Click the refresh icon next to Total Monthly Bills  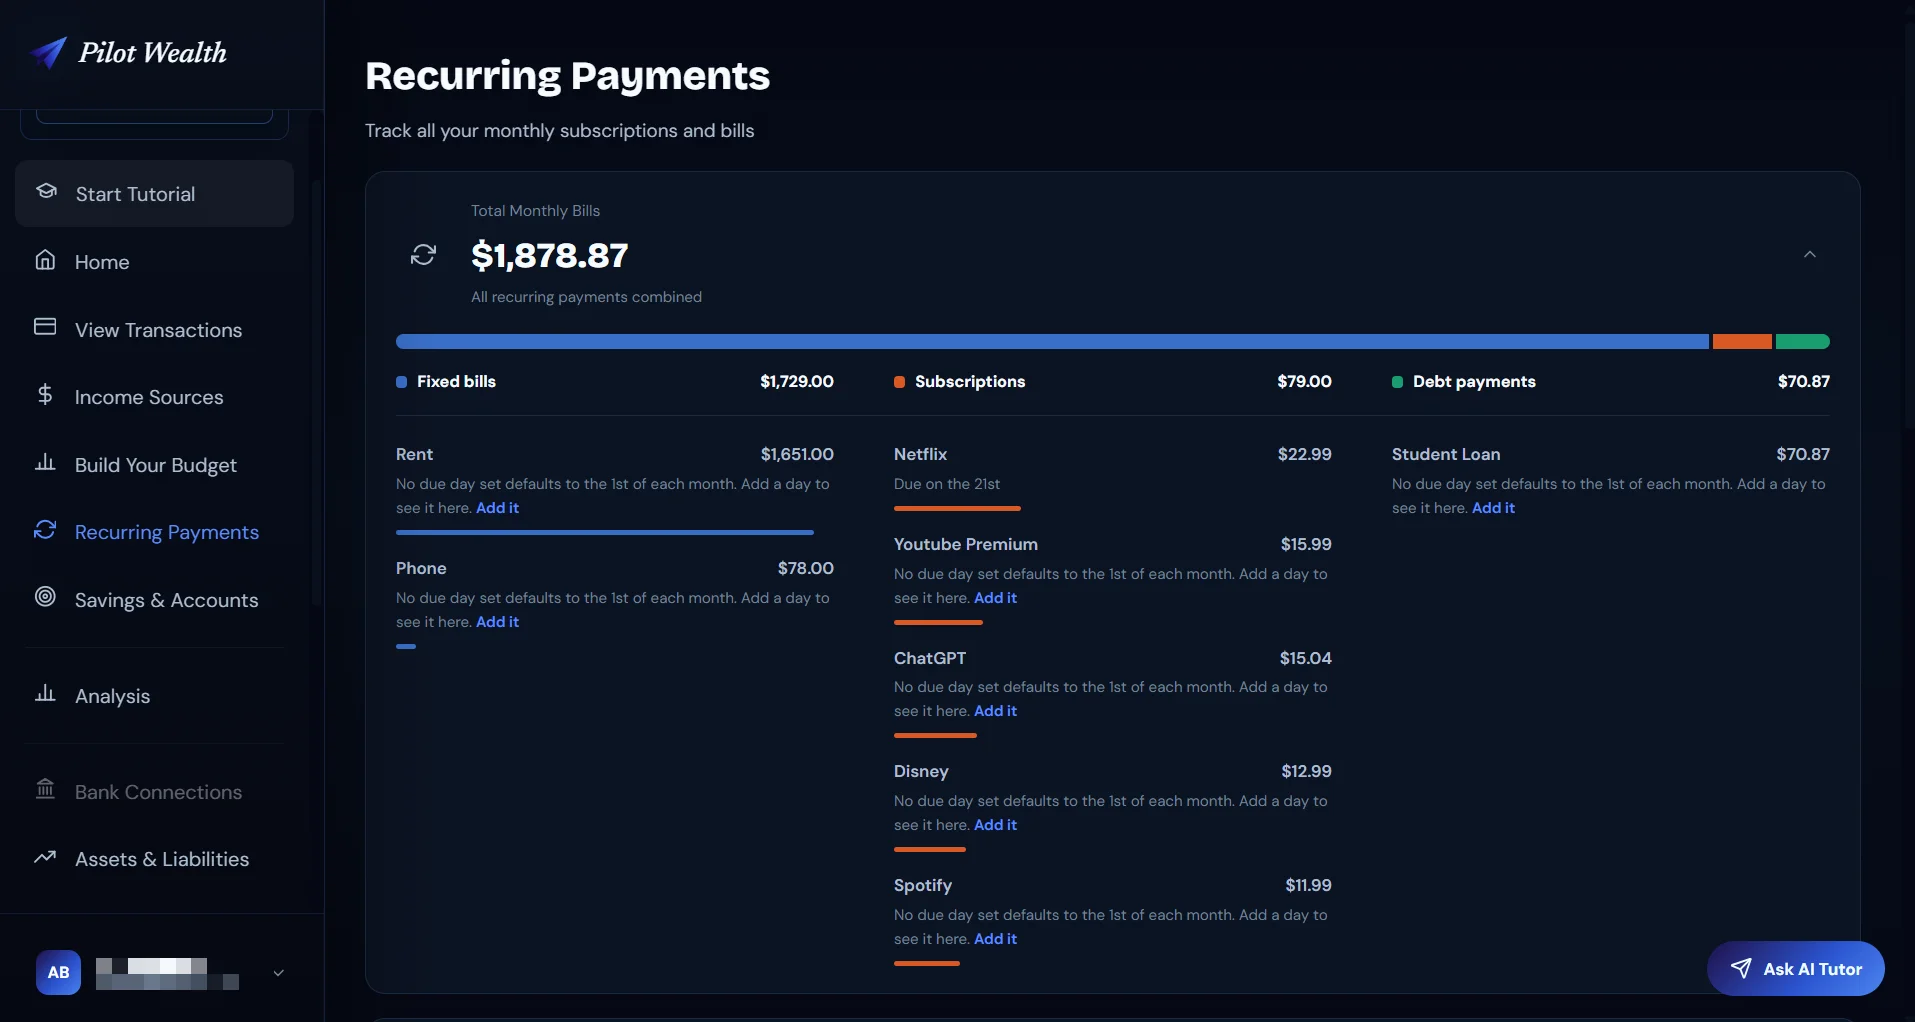[x=423, y=255]
